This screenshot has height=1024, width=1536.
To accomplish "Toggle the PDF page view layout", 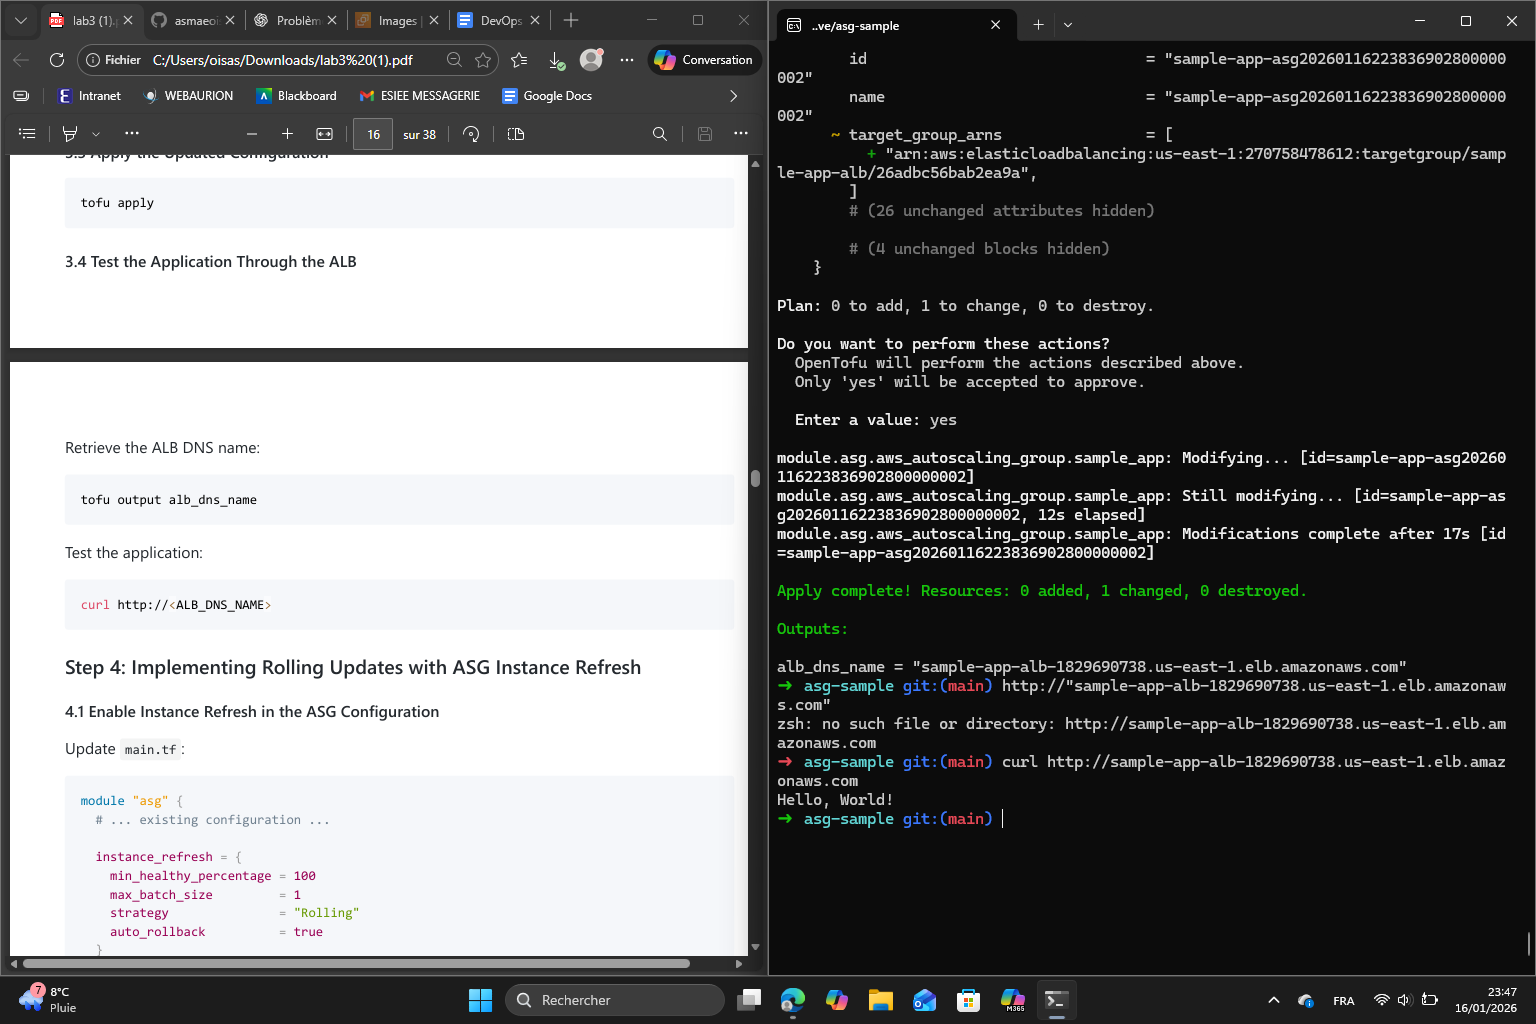I will [x=516, y=134].
